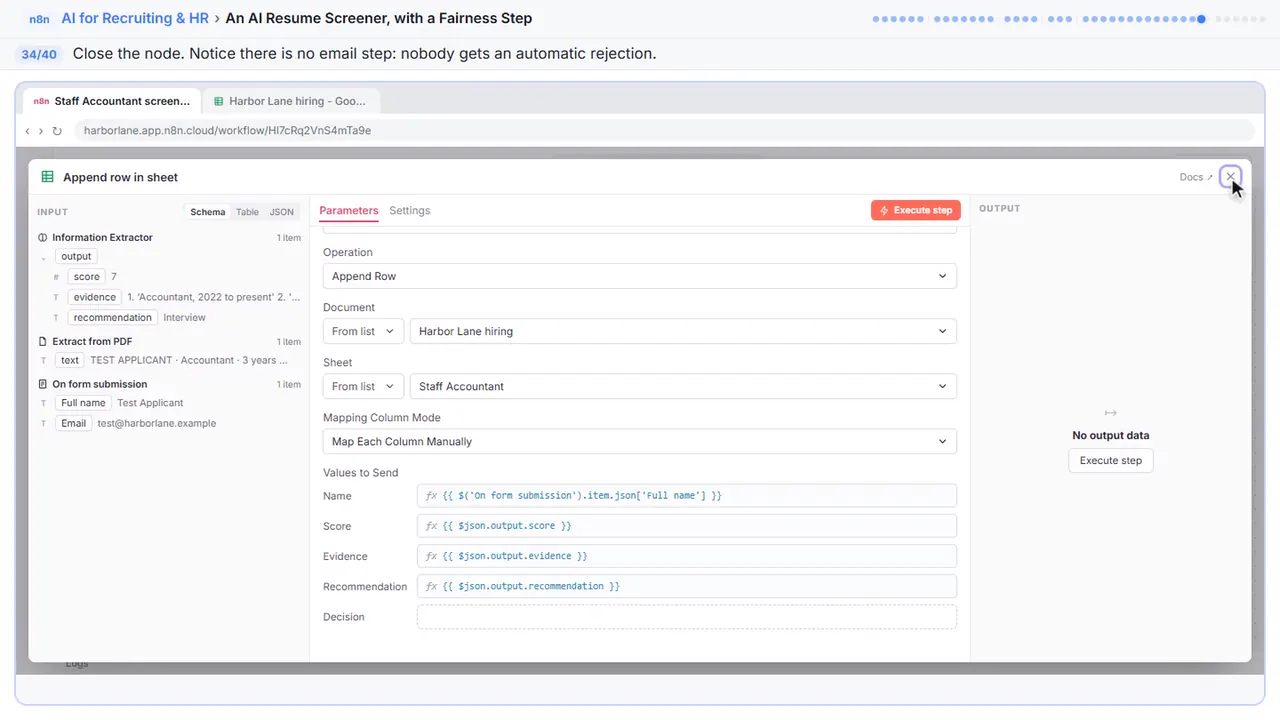Click the Full name field pill
This screenshot has width=1280, height=720.
click(x=83, y=403)
